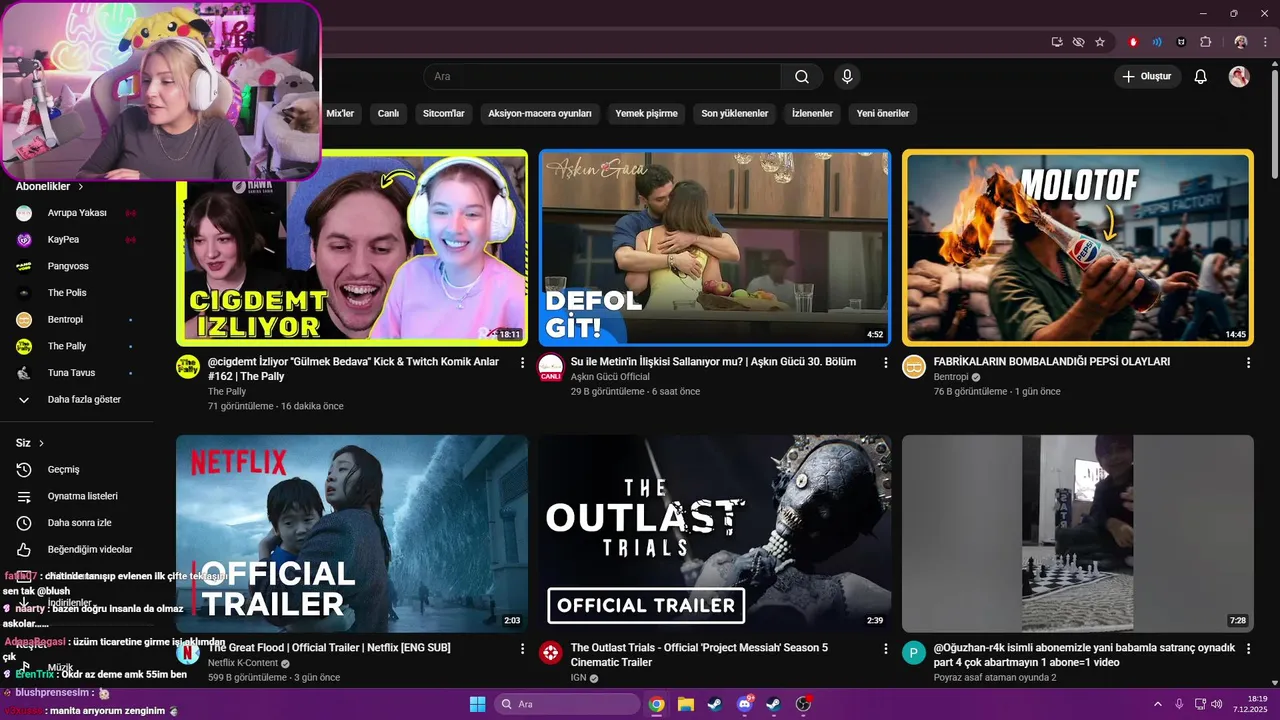Open the YouTube account avatar menu

[1239, 77]
